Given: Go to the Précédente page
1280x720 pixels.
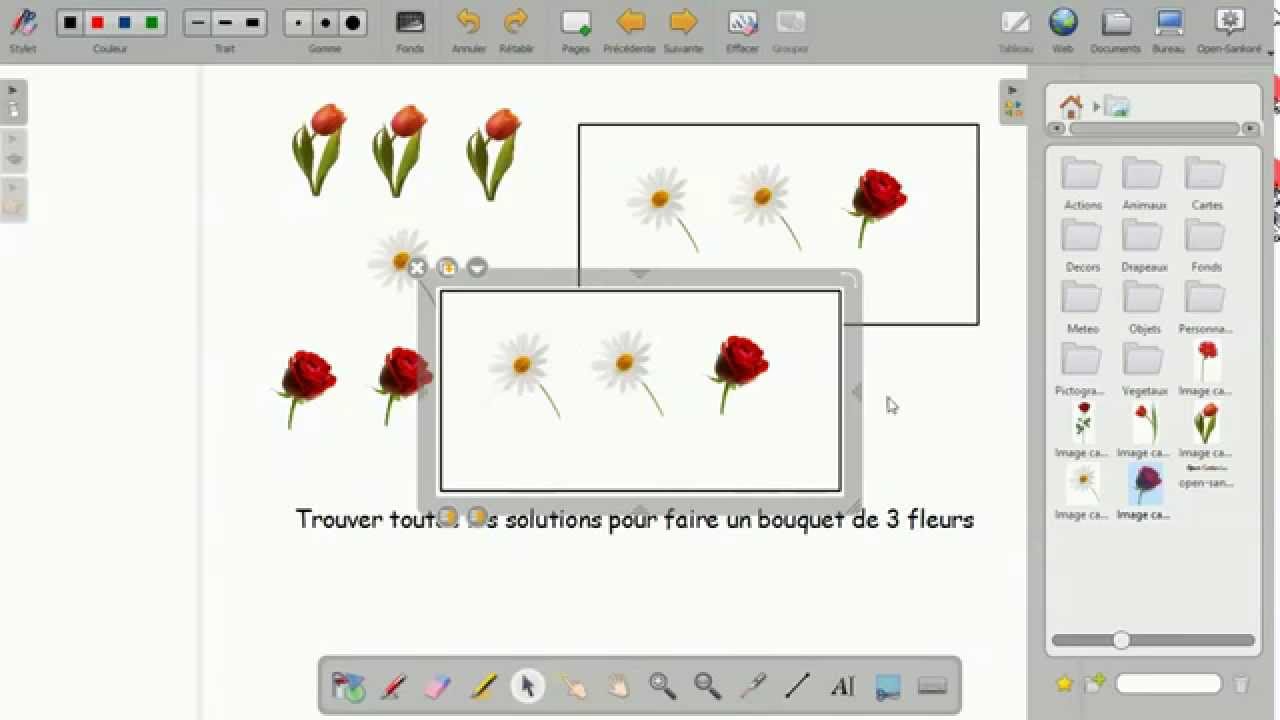Looking at the screenshot, I should click(x=629, y=30).
